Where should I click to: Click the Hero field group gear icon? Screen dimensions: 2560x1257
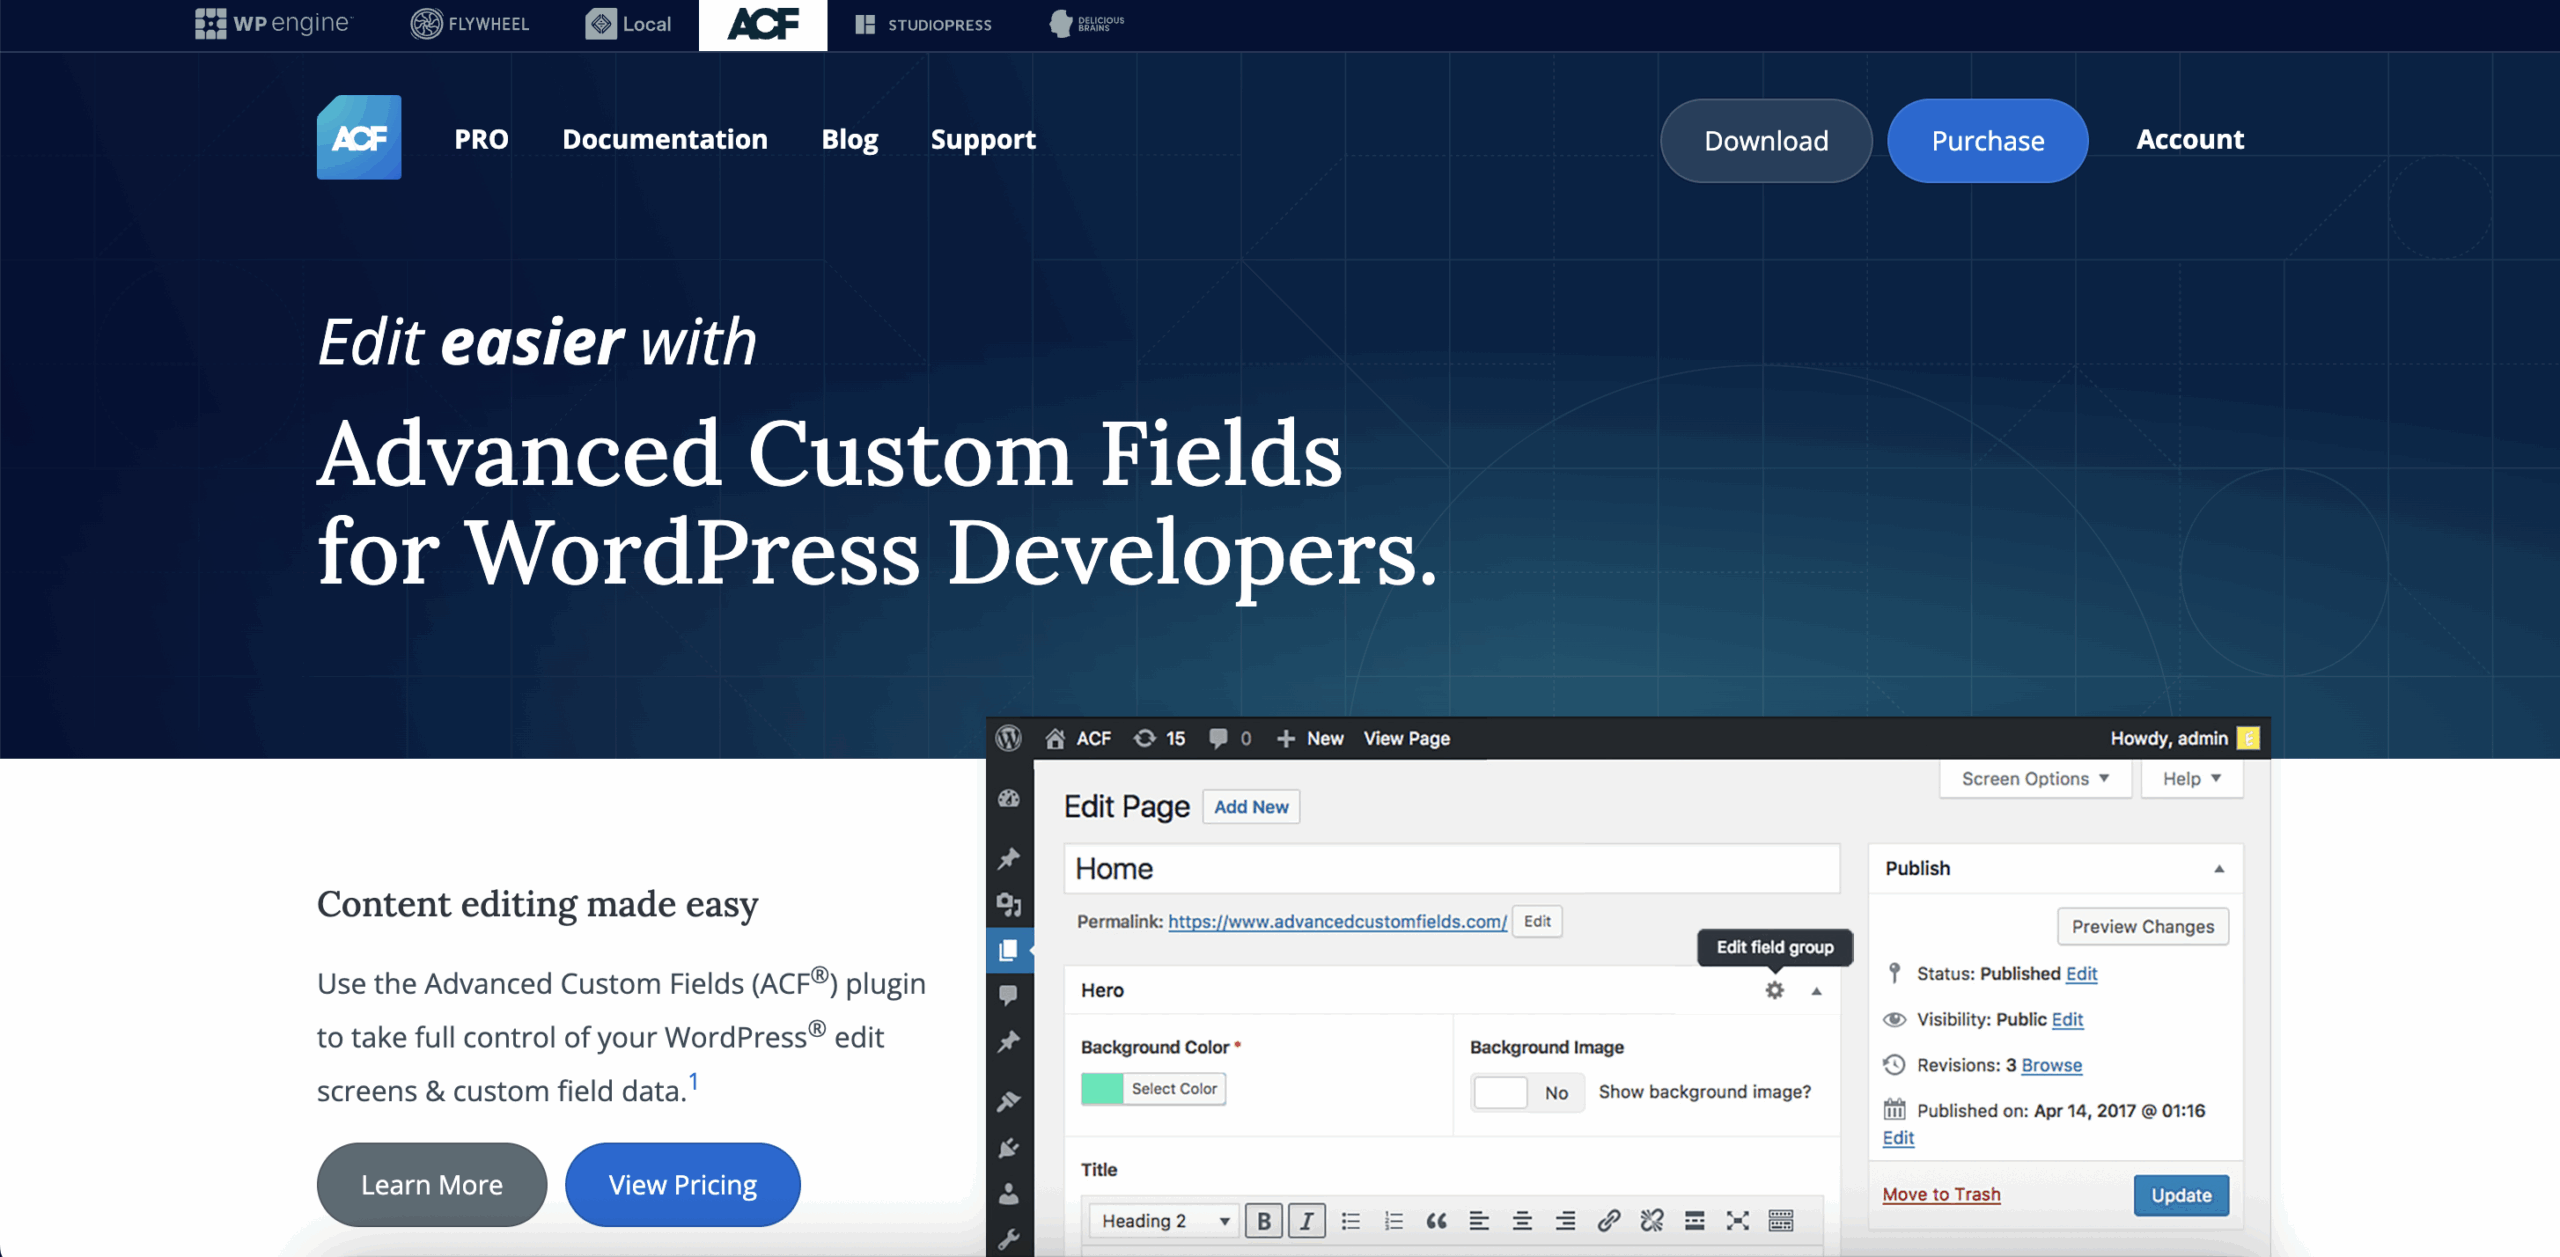point(1774,990)
